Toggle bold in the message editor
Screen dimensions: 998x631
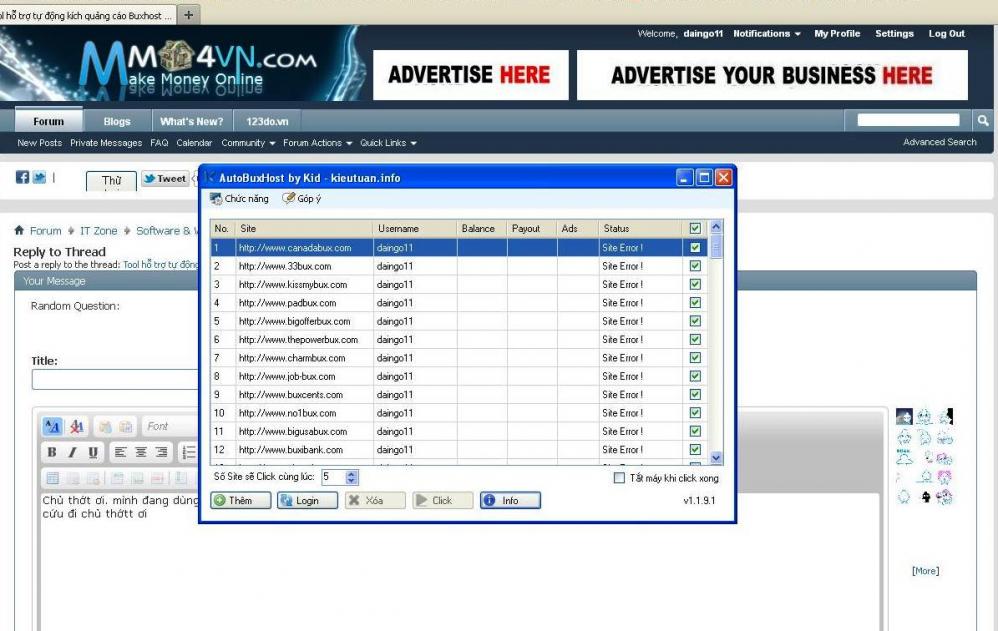[52, 452]
